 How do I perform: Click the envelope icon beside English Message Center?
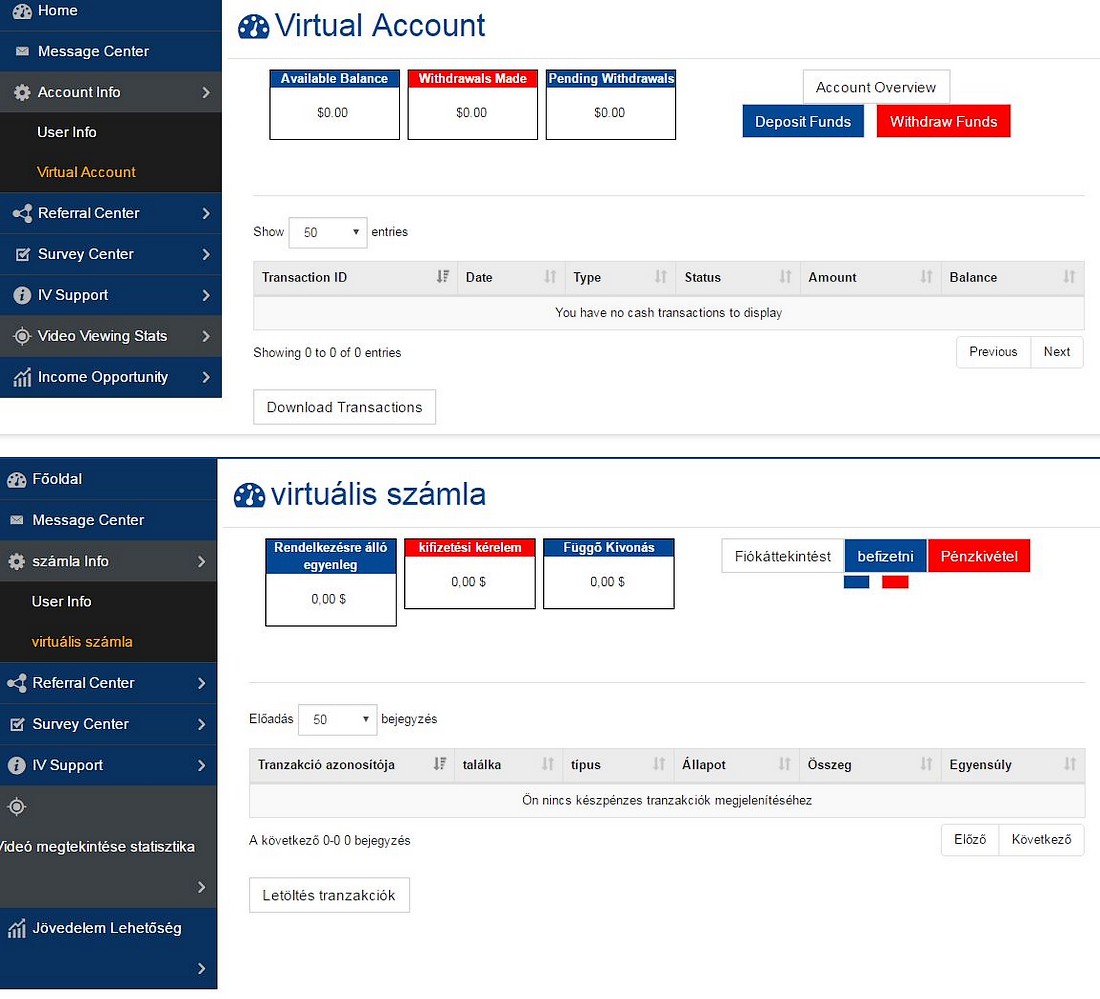pyautogui.click(x=22, y=52)
